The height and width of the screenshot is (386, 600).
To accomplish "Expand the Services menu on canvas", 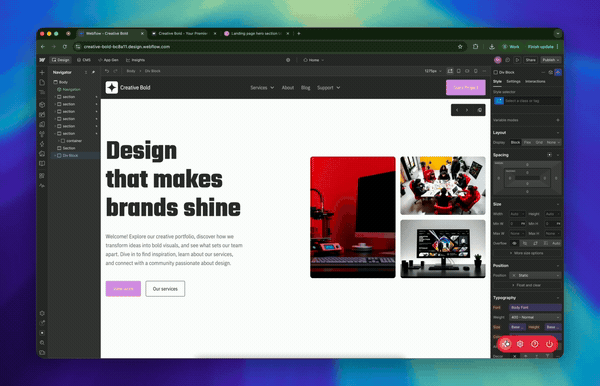I will pos(262,88).
